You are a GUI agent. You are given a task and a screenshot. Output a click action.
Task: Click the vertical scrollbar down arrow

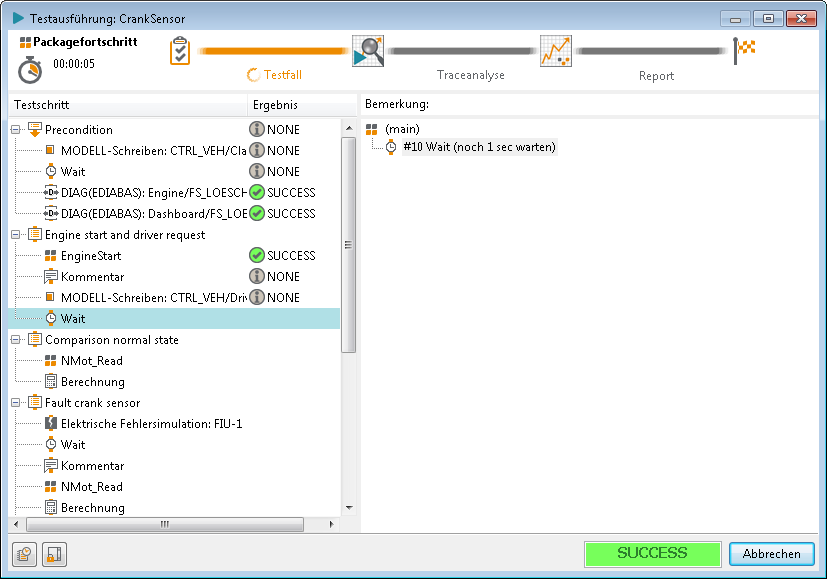[349, 508]
